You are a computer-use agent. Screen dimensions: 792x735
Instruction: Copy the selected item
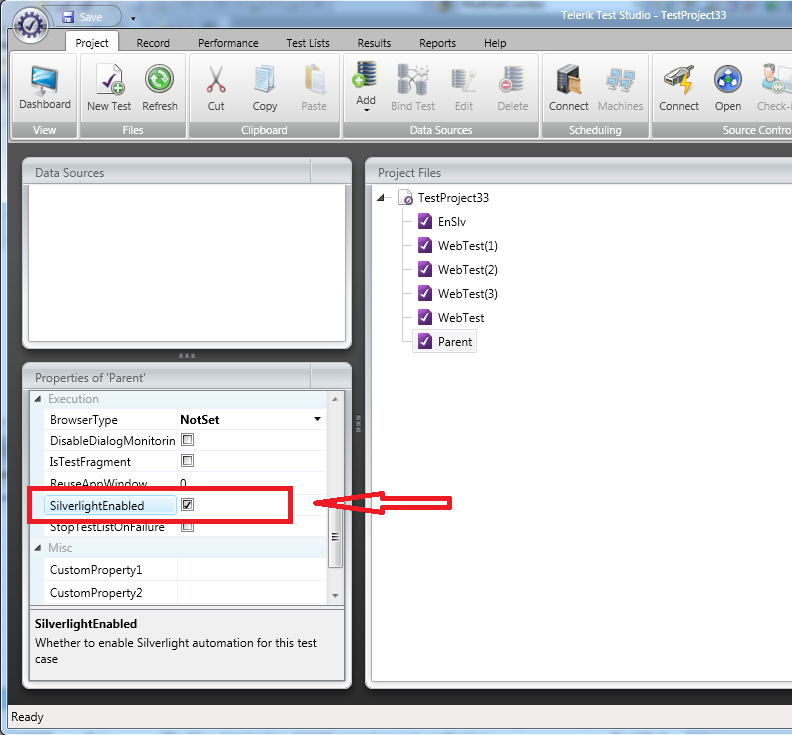click(265, 88)
